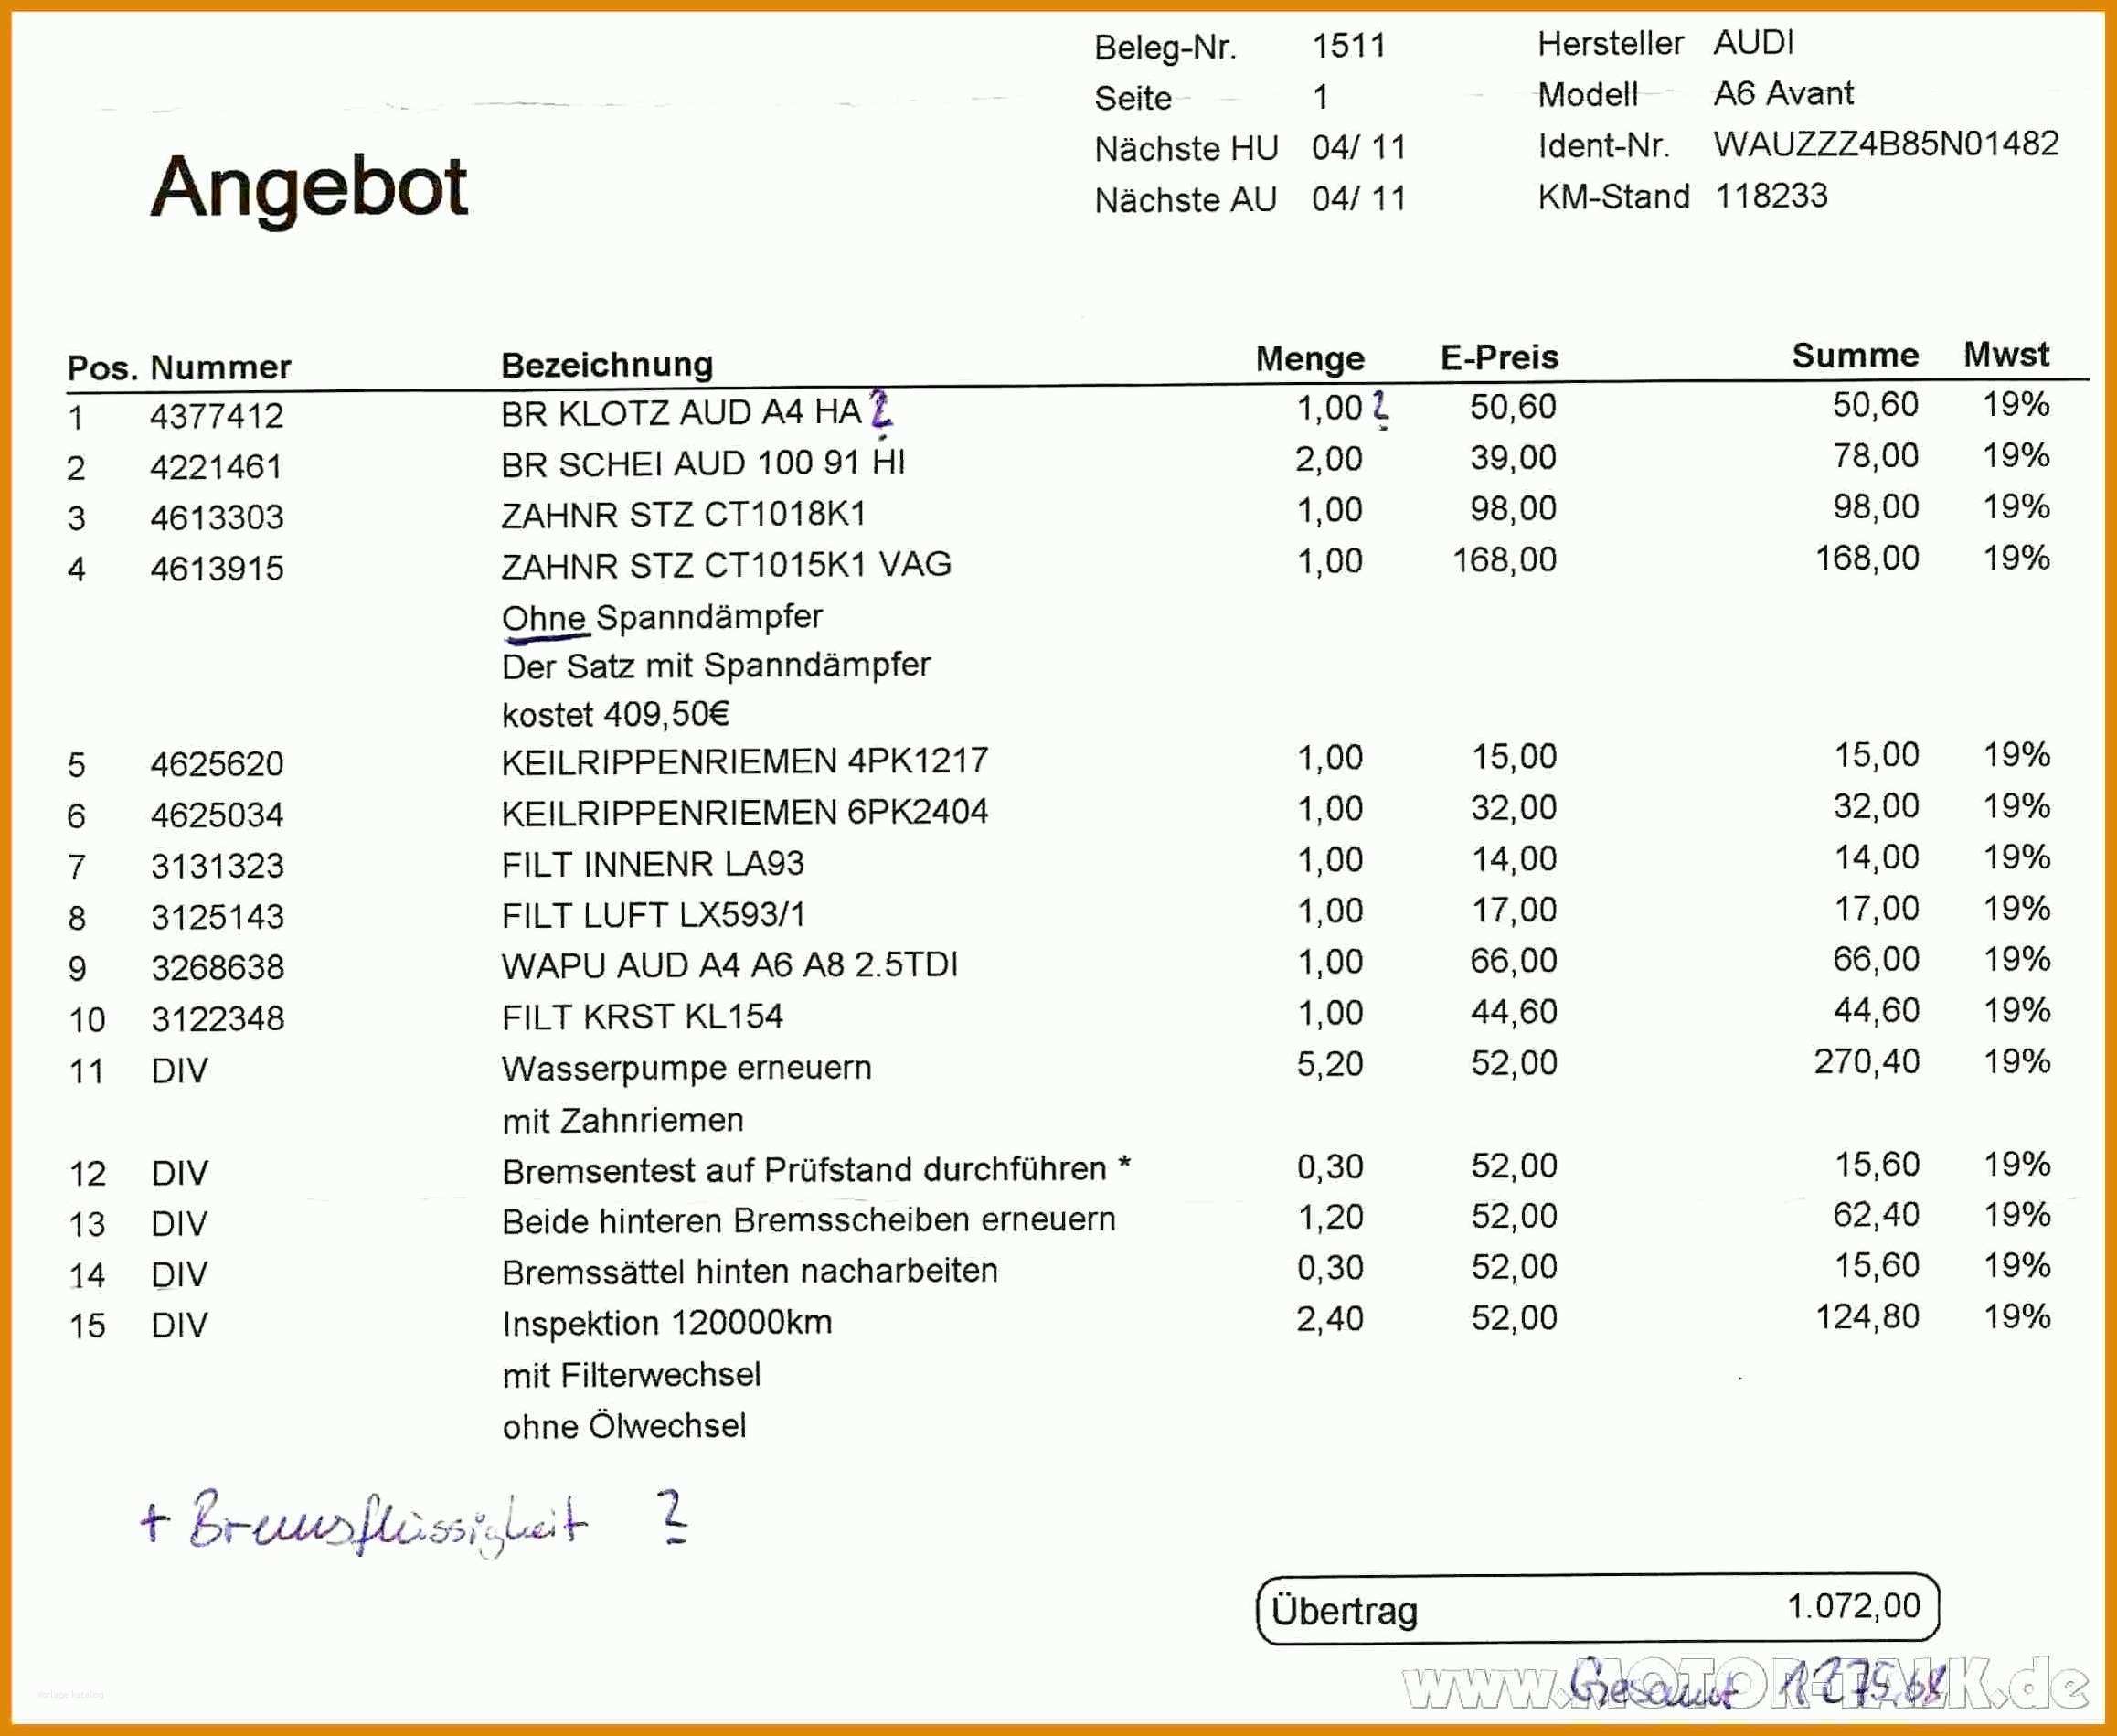Select model text 'A6 Avant'

1783,94
